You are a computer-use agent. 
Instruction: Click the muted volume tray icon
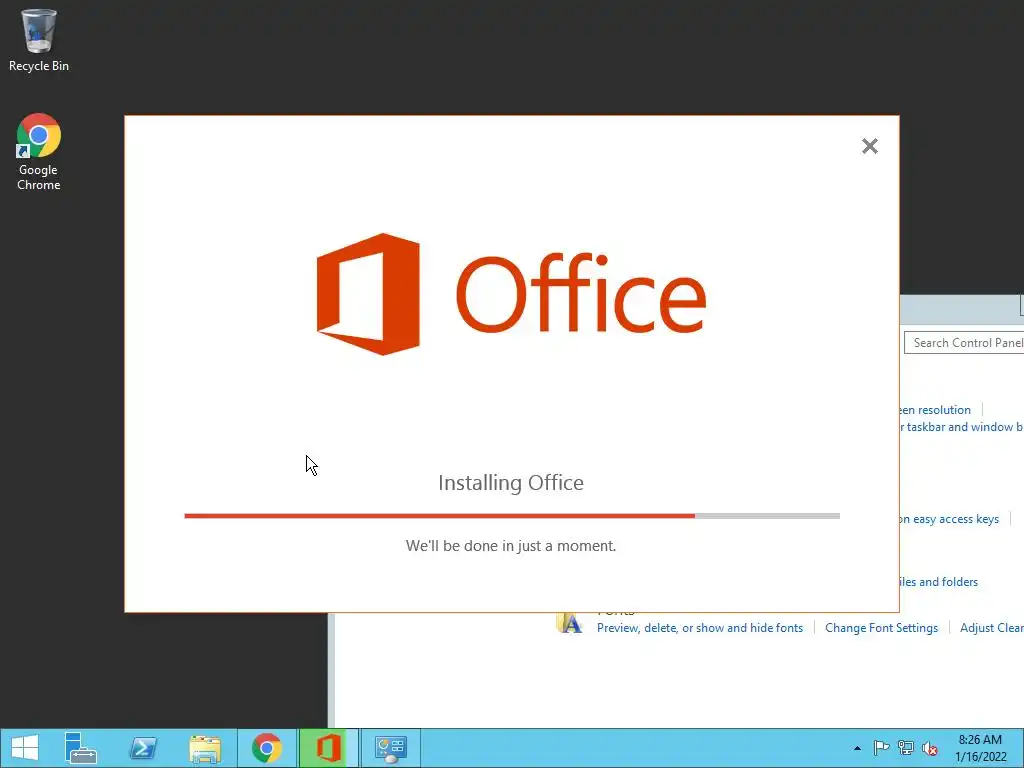[930, 748]
